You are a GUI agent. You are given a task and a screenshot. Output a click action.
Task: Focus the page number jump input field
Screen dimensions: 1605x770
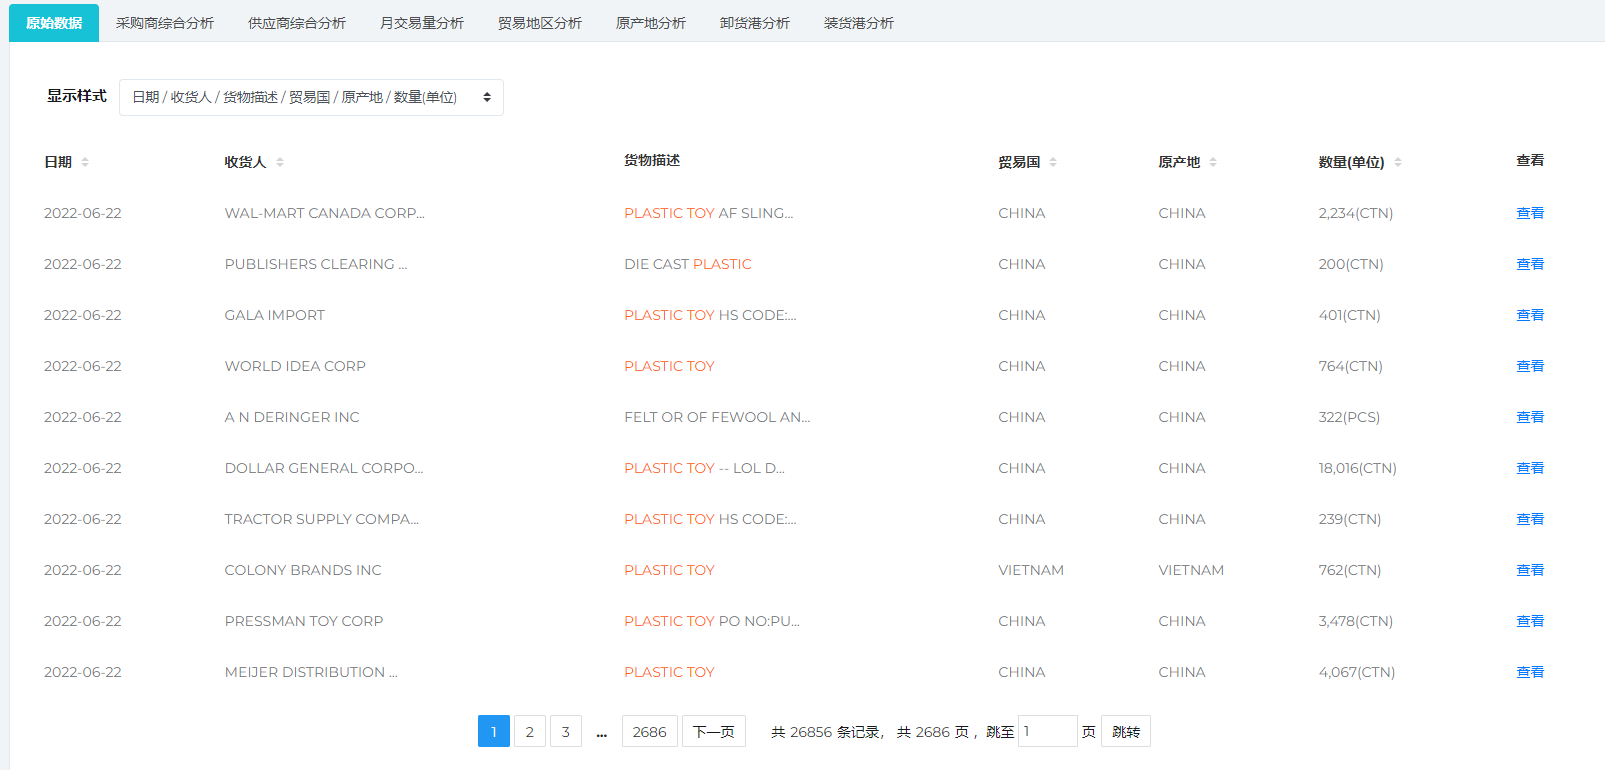[1047, 732]
